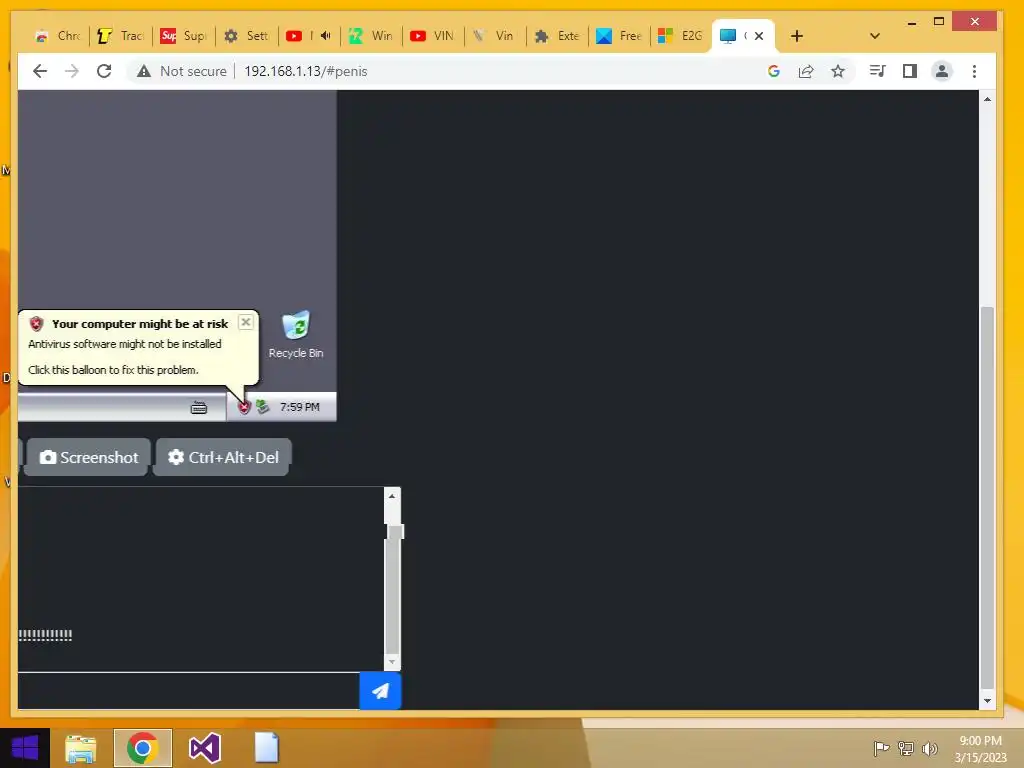Image resolution: width=1024 pixels, height=768 pixels.
Task: Click the chat box scroll down arrow
Action: click(x=392, y=662)
